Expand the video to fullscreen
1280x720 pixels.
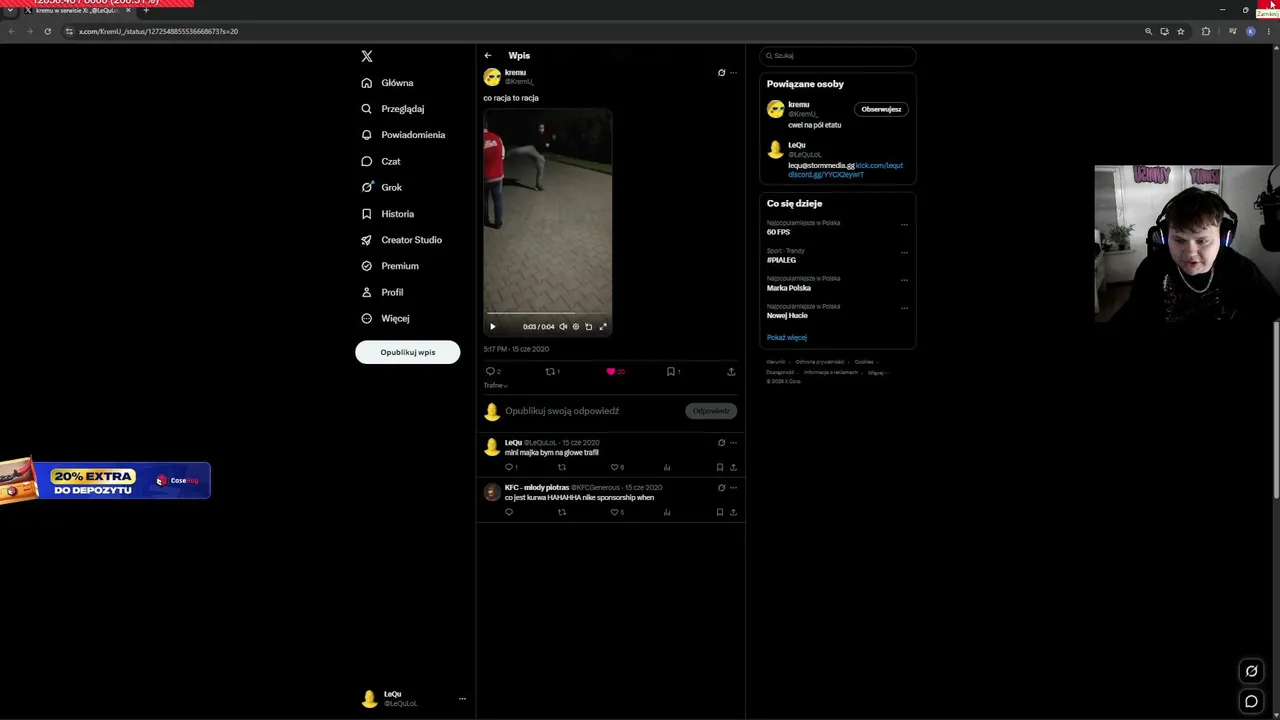tap(603, 327)
